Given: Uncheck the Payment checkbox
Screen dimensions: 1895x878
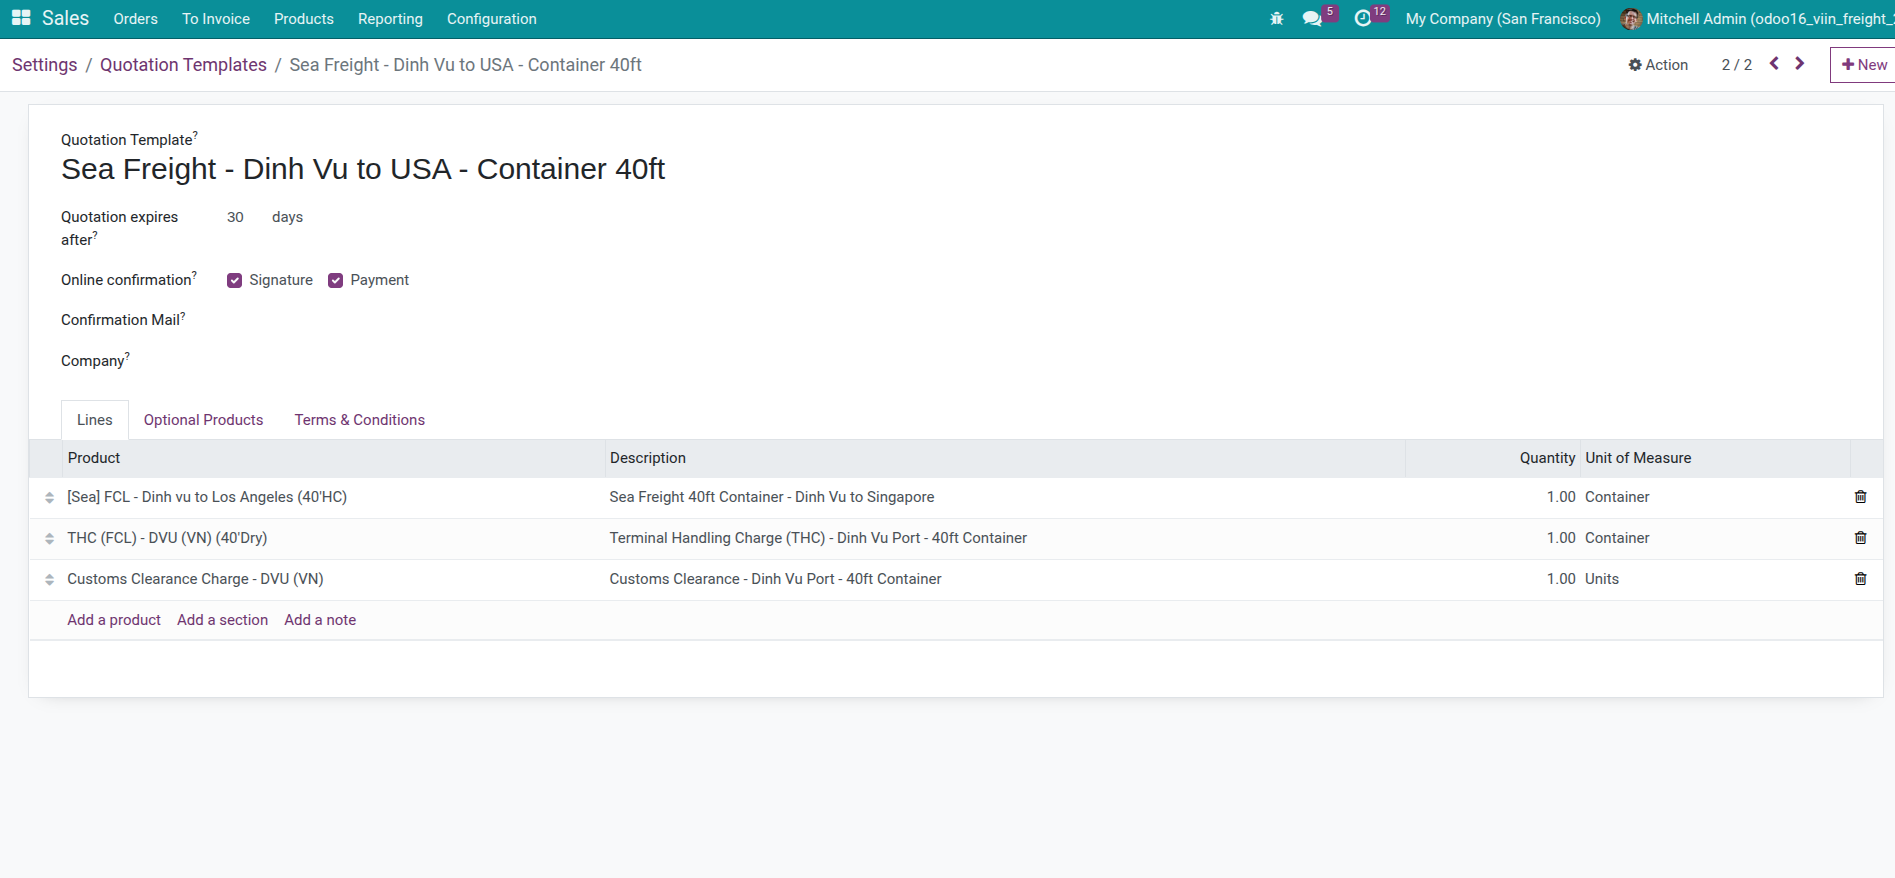Looking at the screenshot, I should coord(336,281).
